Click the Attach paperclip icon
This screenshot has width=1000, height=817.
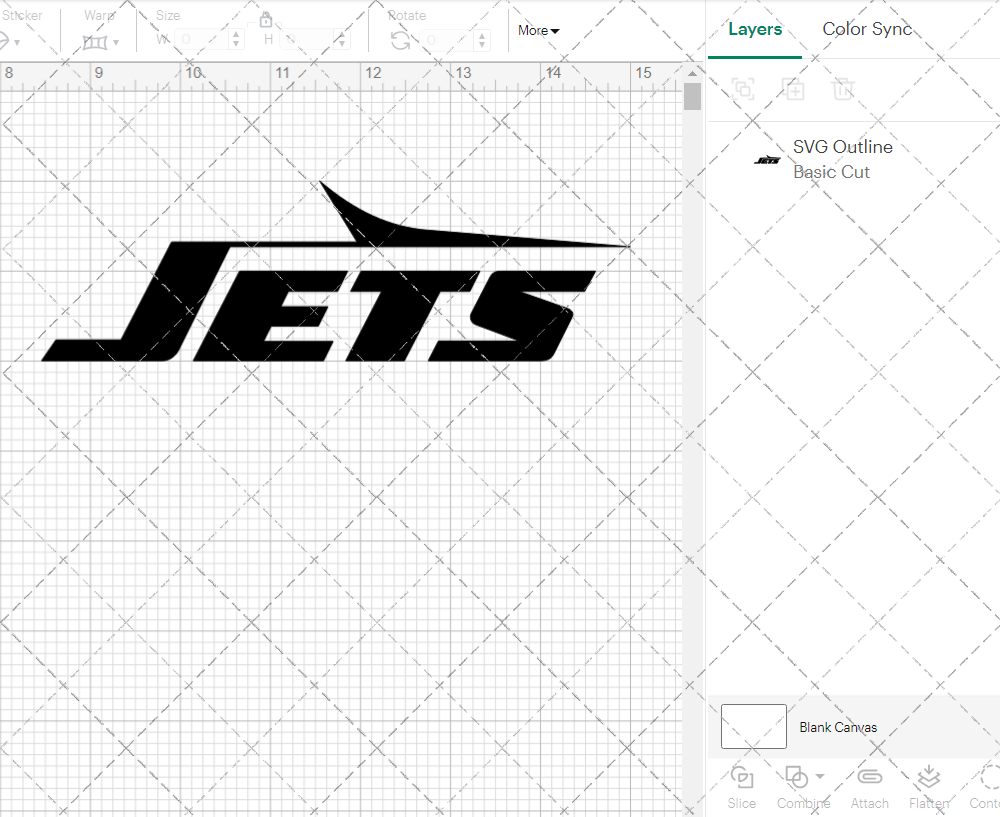tap(870, 778)
